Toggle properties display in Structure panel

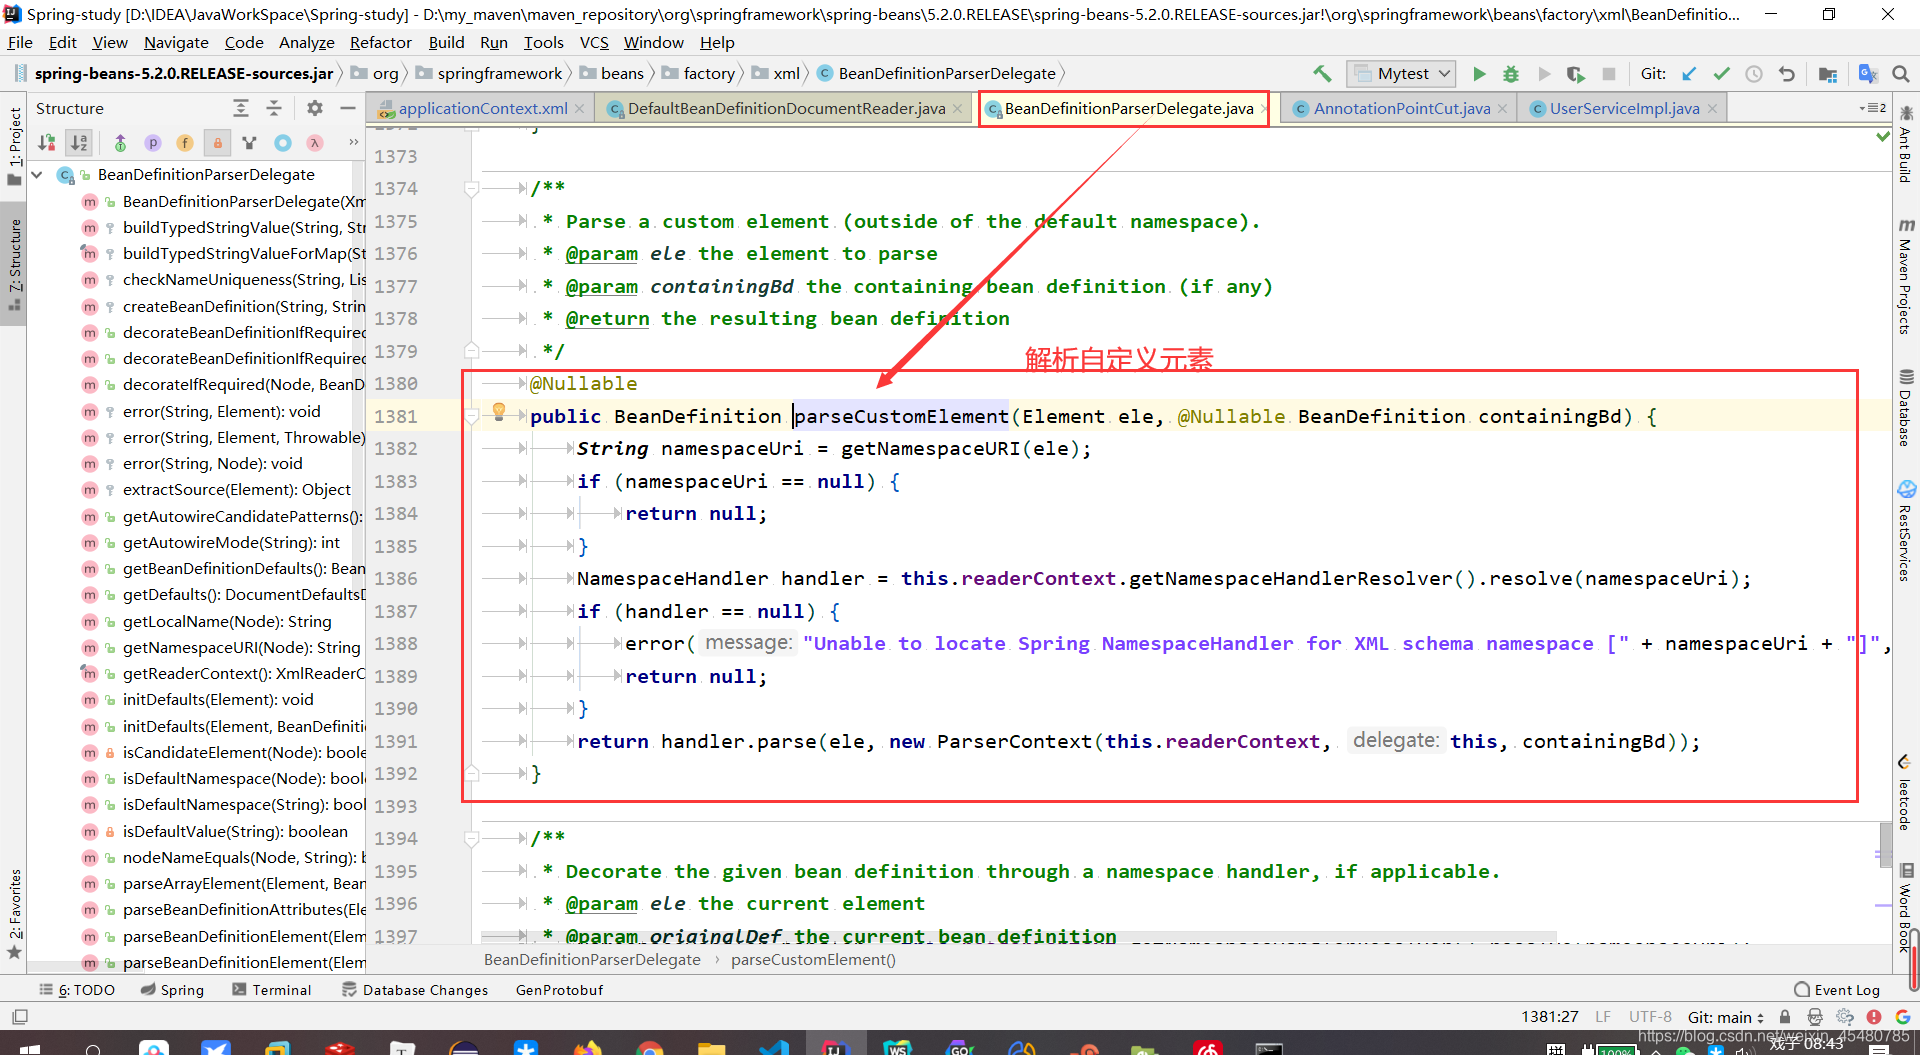pos(152,143)
